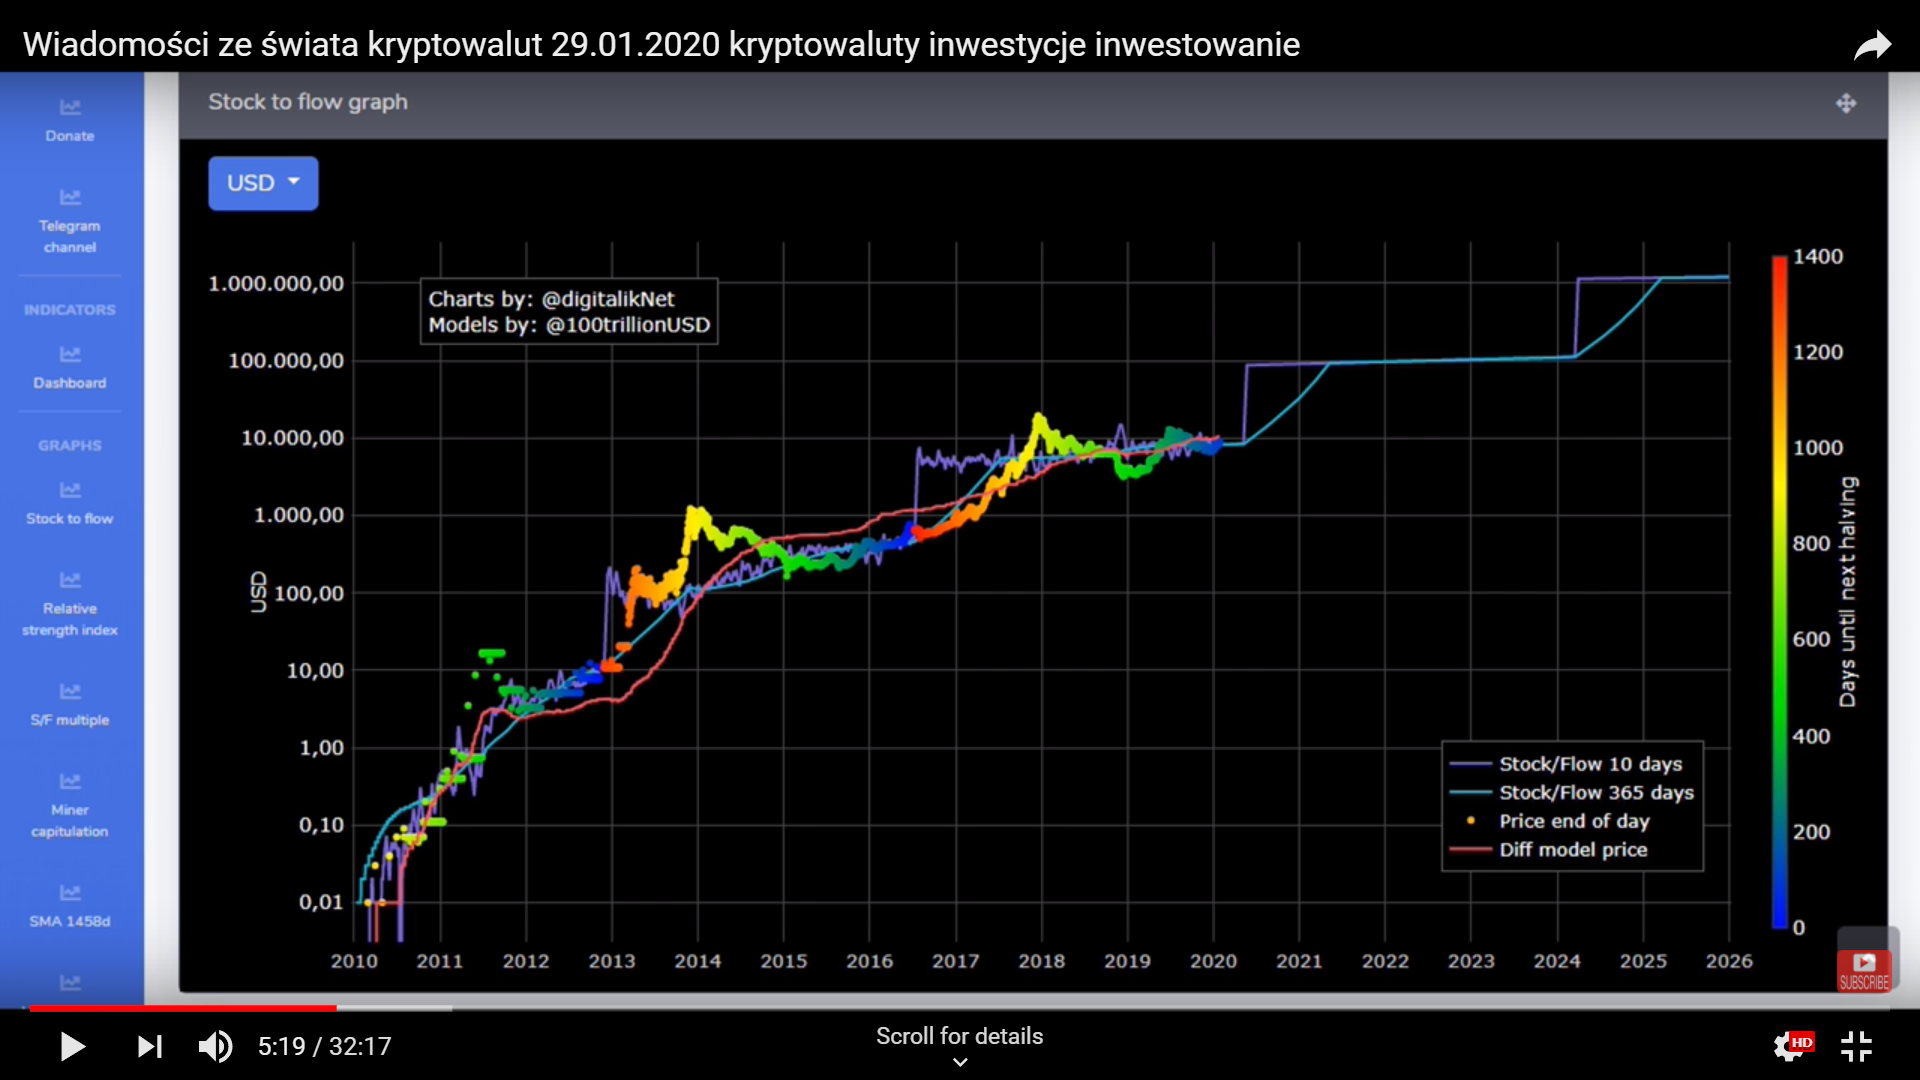Click the 1.000.000,00 y-axis label

click(276, 284)
